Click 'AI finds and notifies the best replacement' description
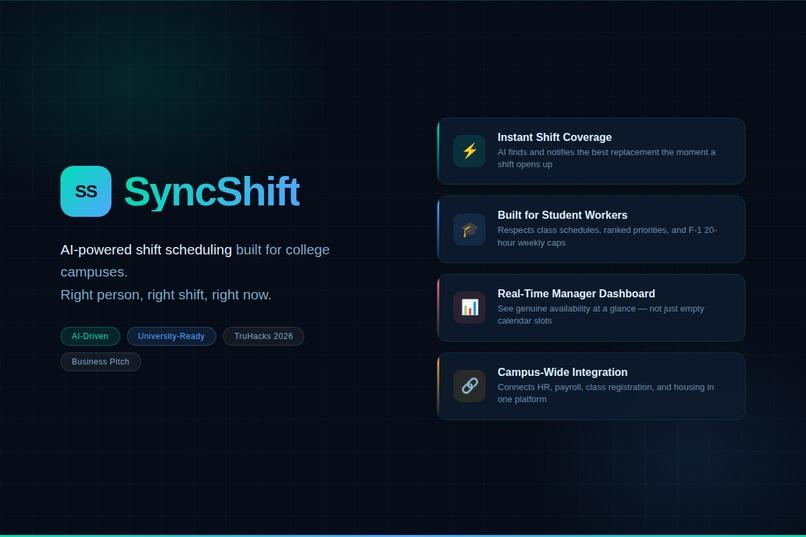 click(x=606, y=158)
